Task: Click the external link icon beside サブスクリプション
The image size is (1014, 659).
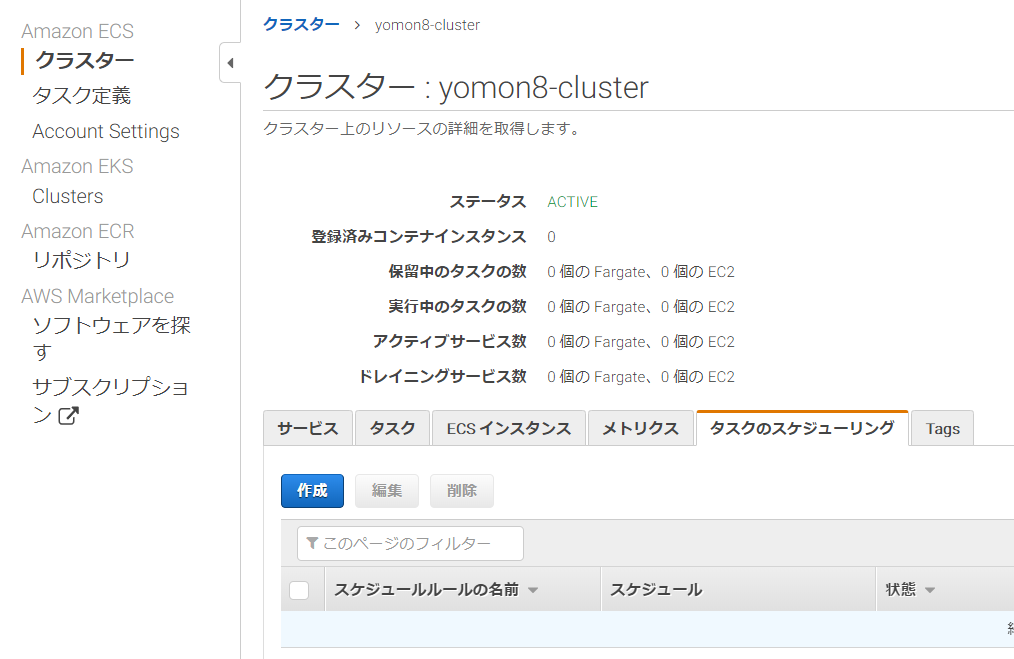Action: (x=69, y=415)
